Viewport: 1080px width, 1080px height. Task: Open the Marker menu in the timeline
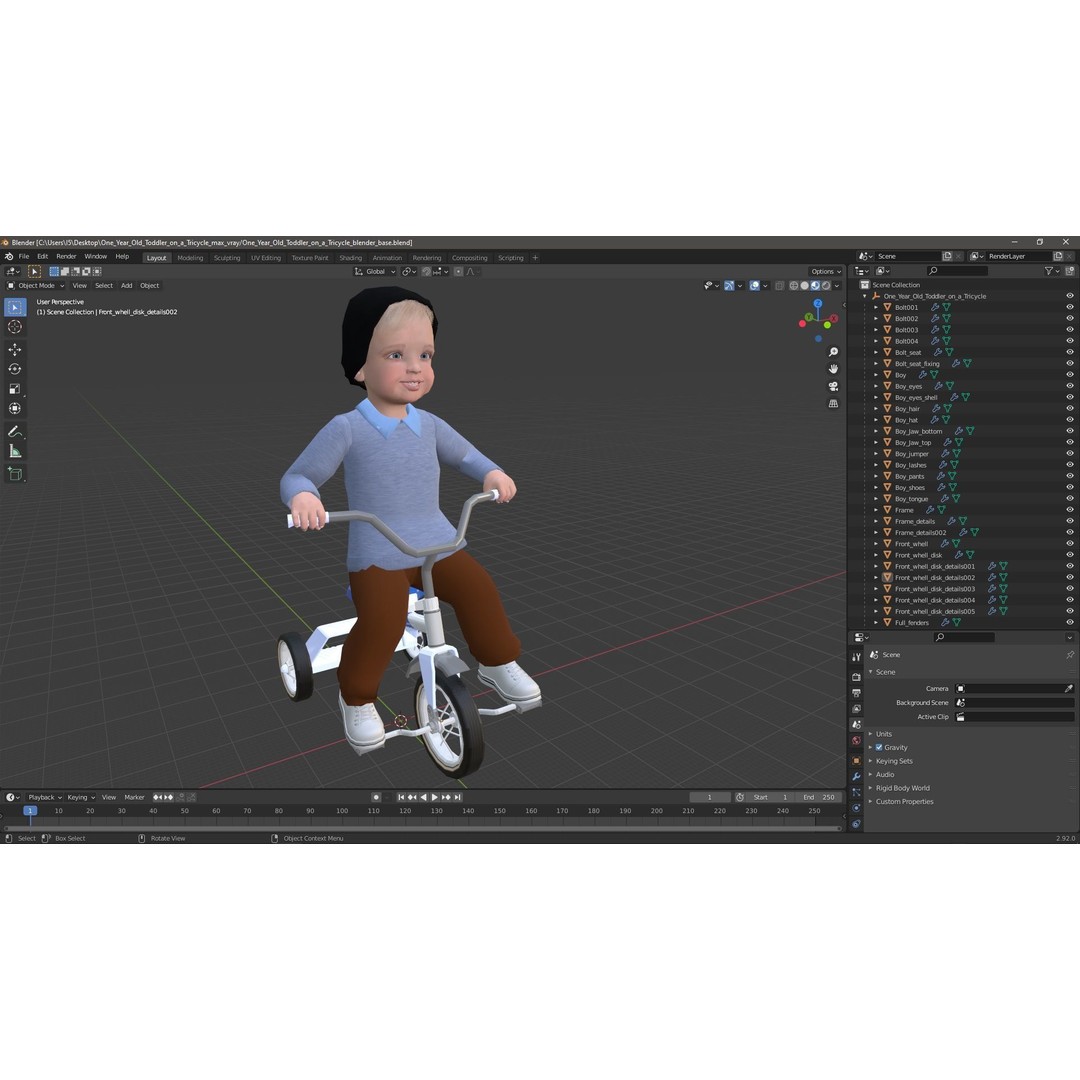[134, 797]
